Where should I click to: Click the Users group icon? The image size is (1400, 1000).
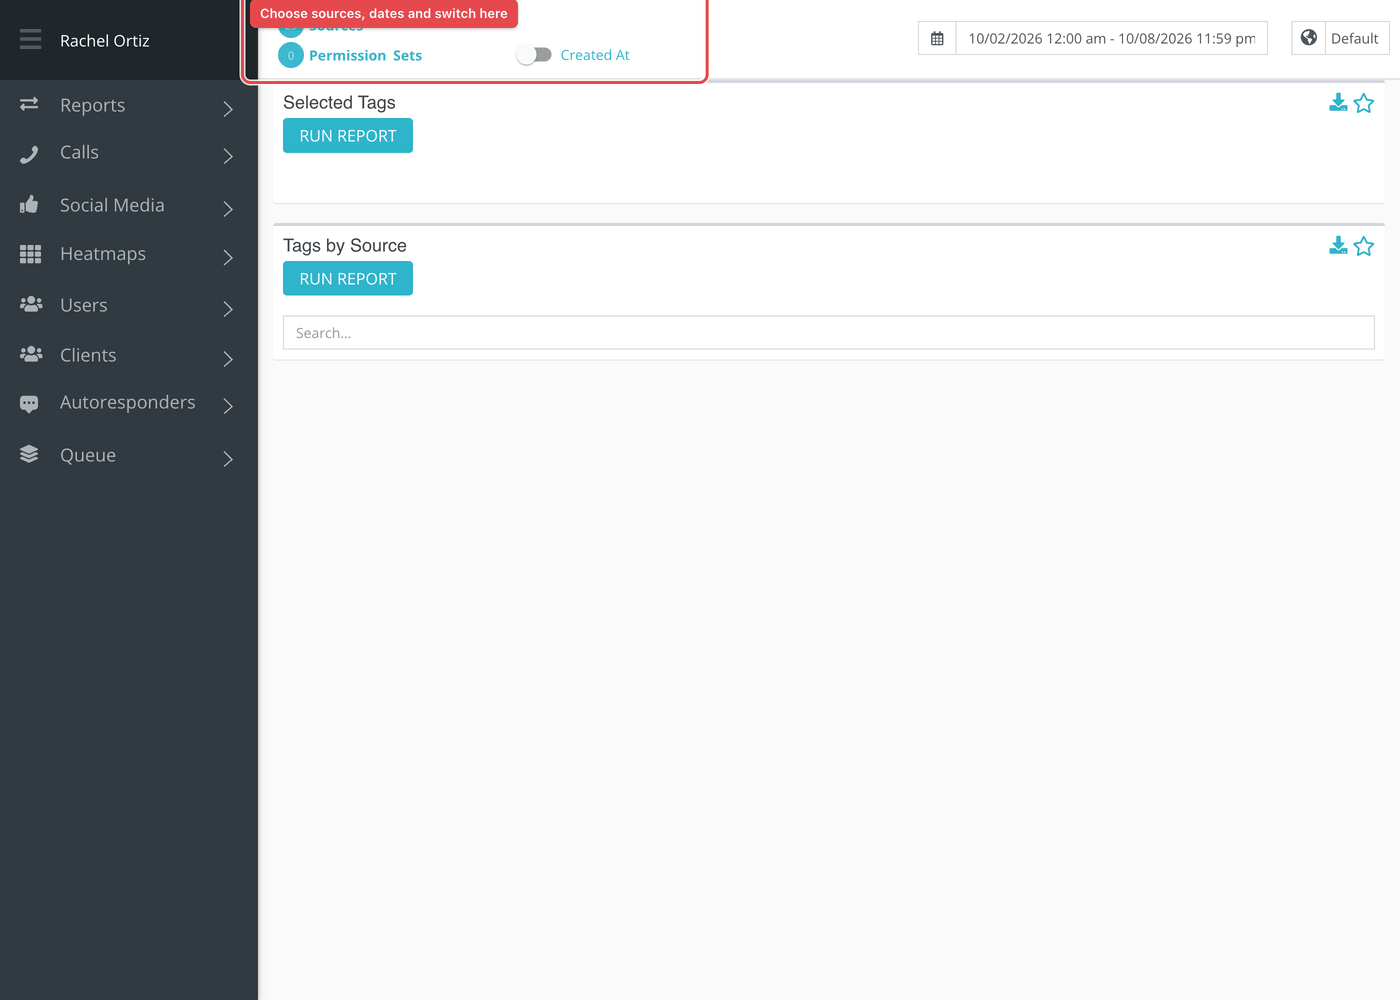click(31, 304)
